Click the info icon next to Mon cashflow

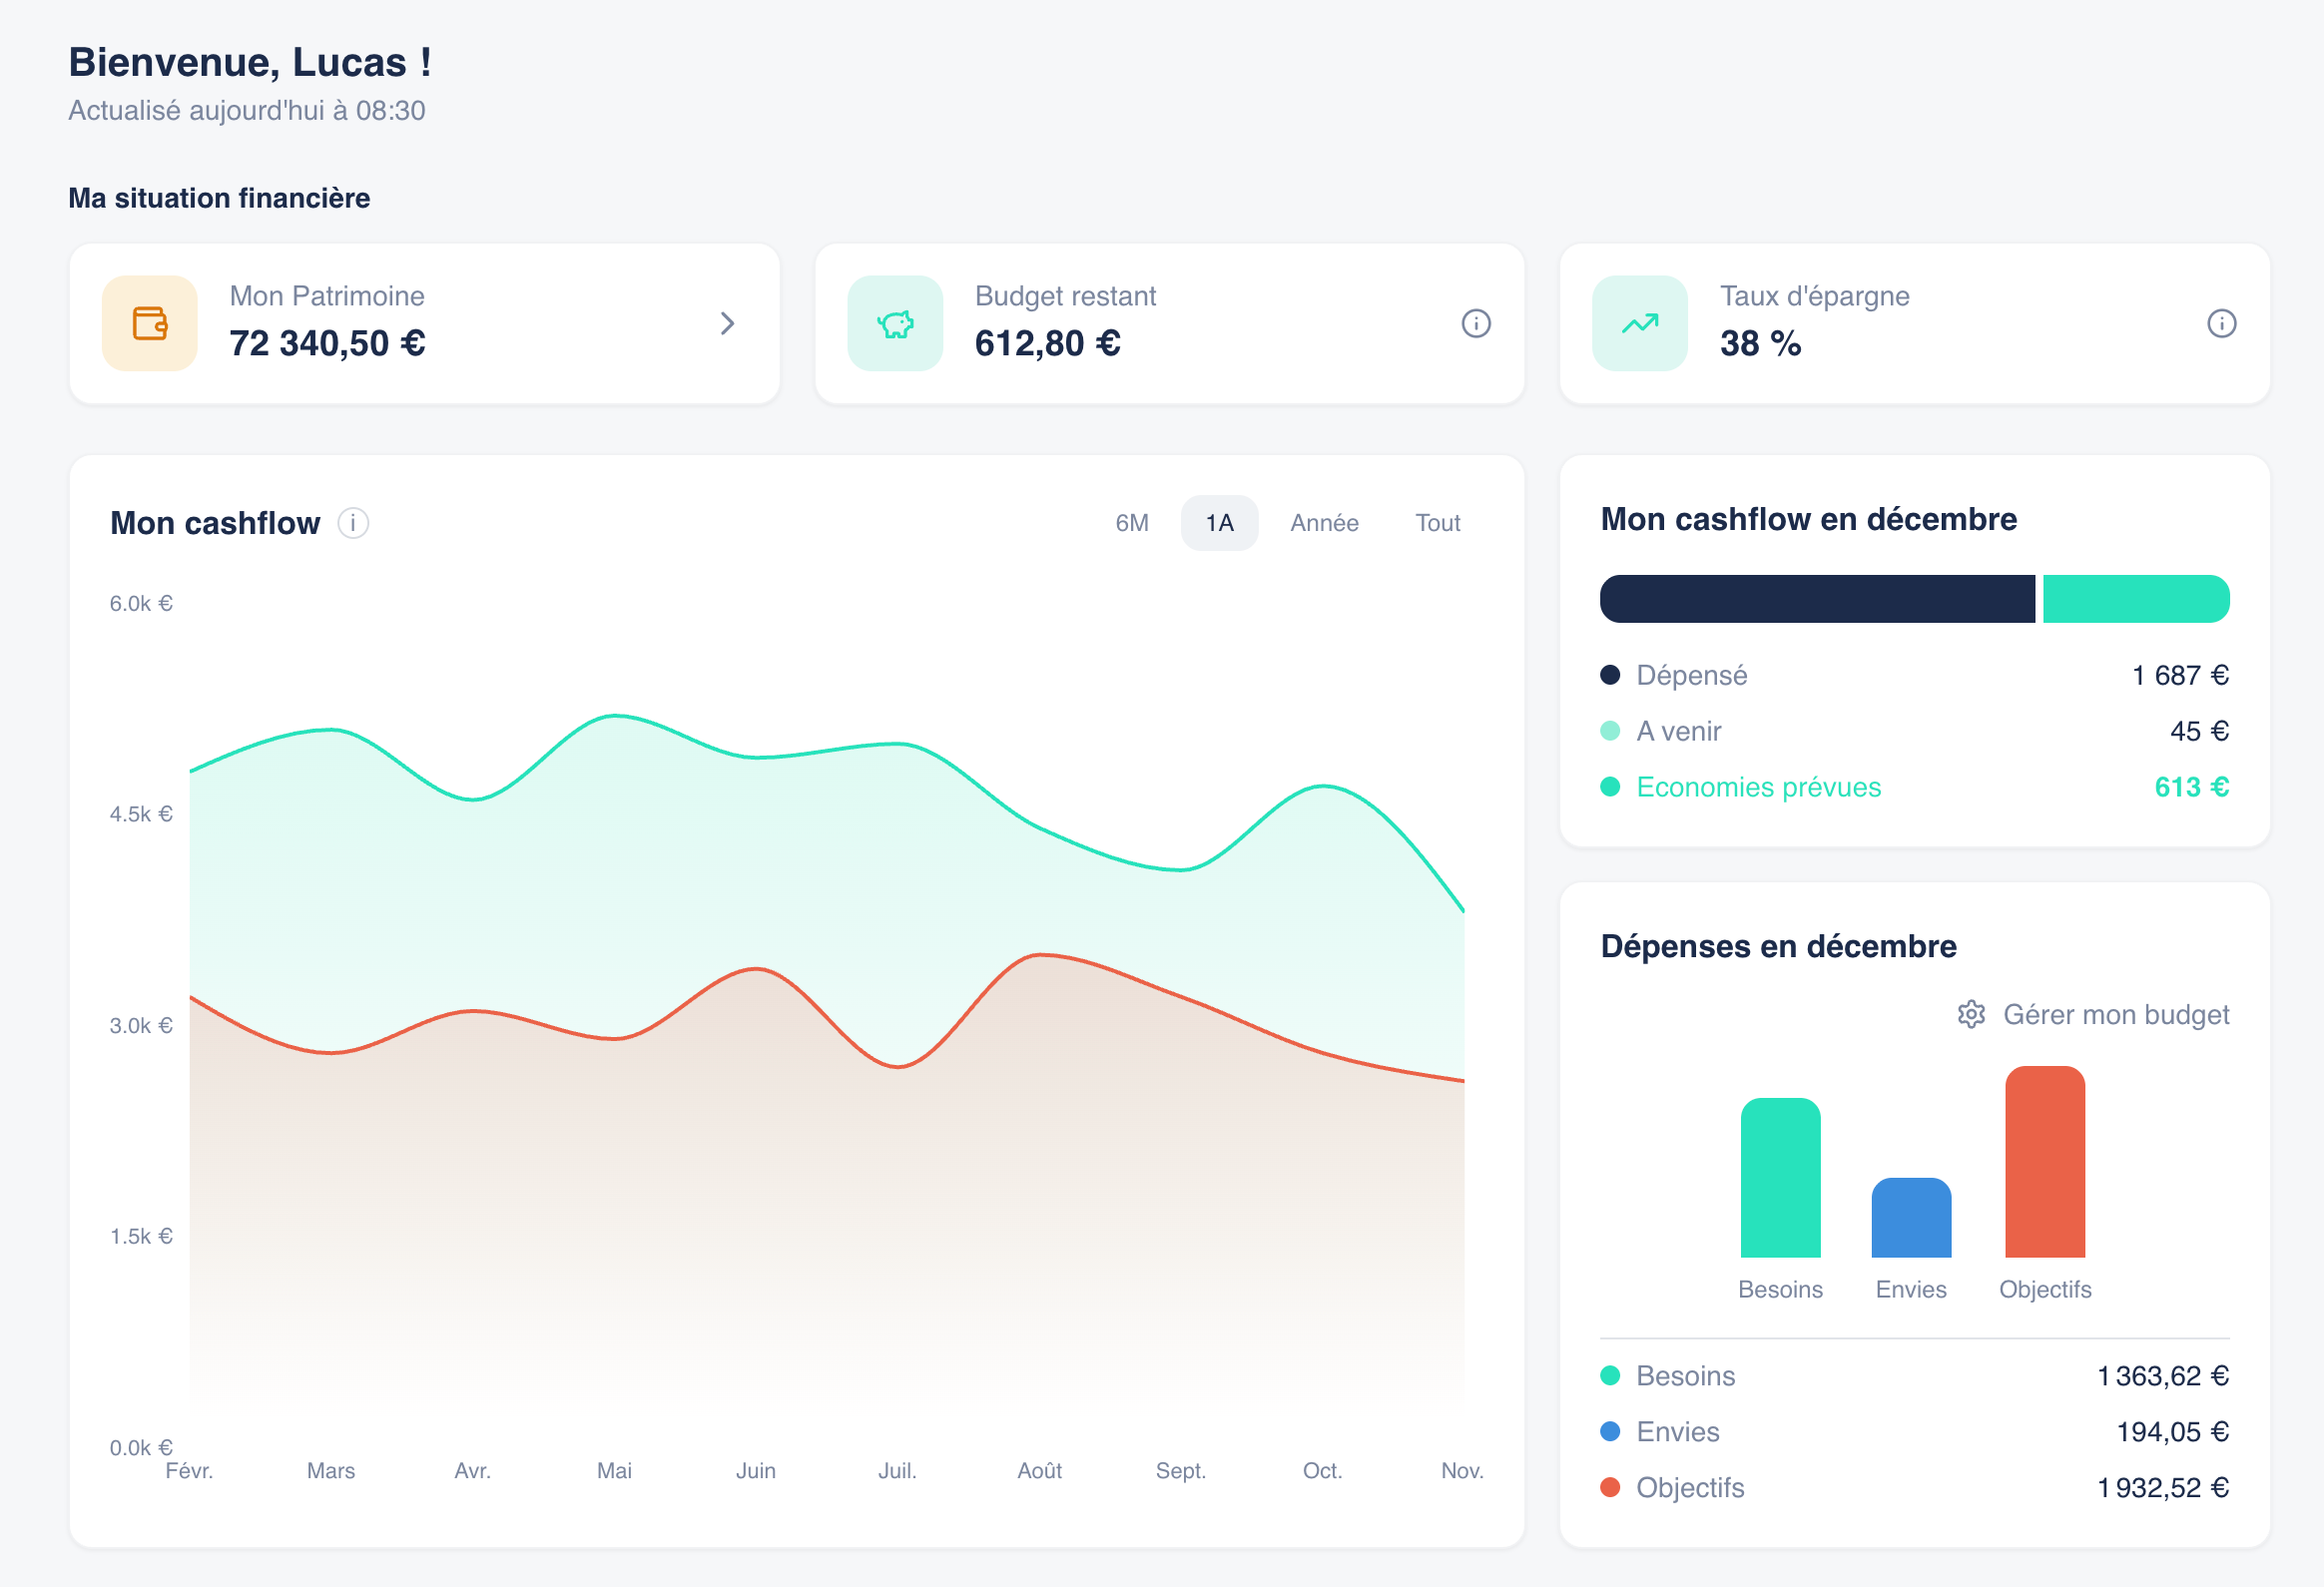pyautogui.click(x=354, y=523)
